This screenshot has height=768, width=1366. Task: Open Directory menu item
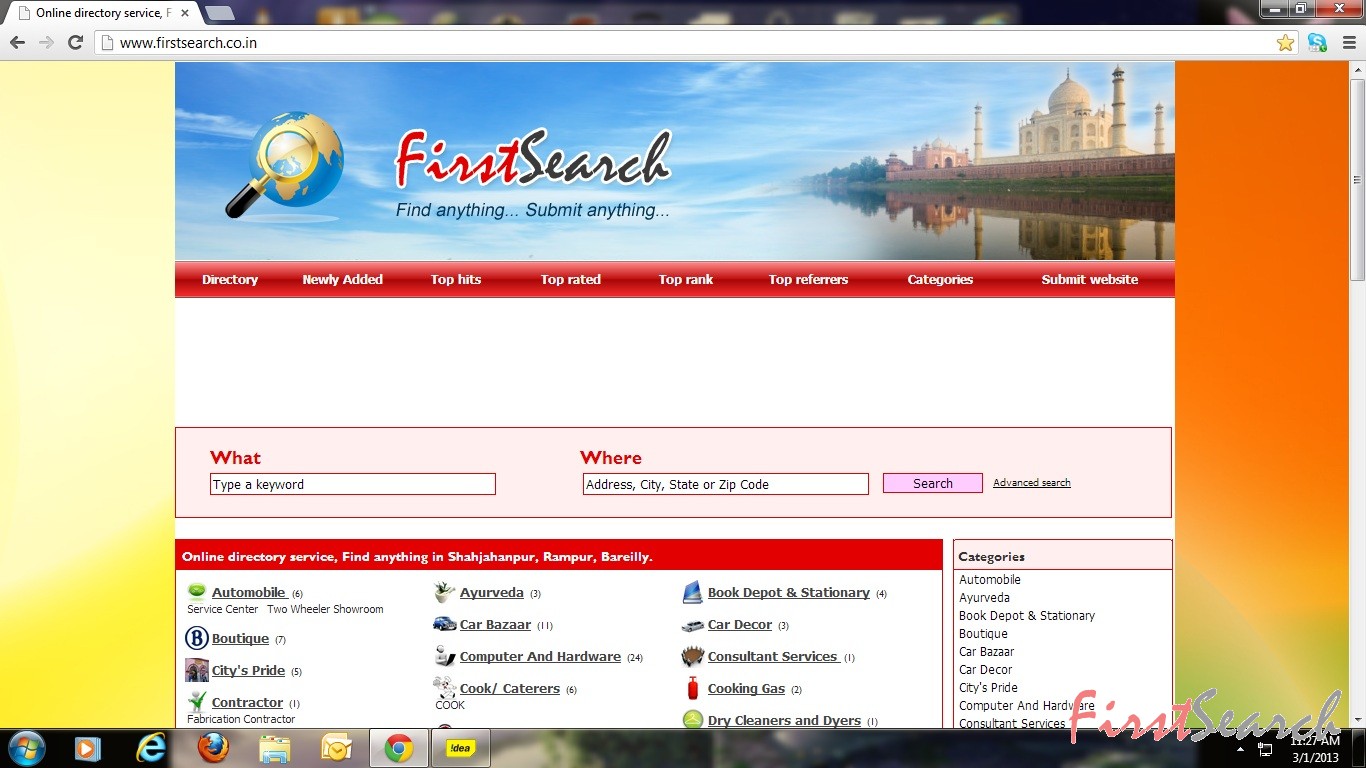[x=230, y=279]
